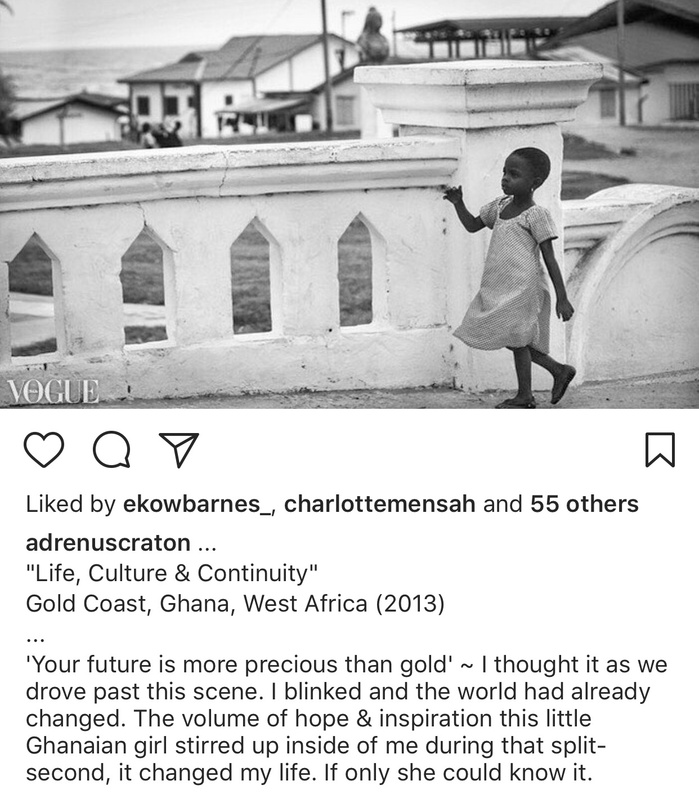Tap the white pillar cap in the photo
The height and width of the screenshot is (803, 699).
coord(478,93)
